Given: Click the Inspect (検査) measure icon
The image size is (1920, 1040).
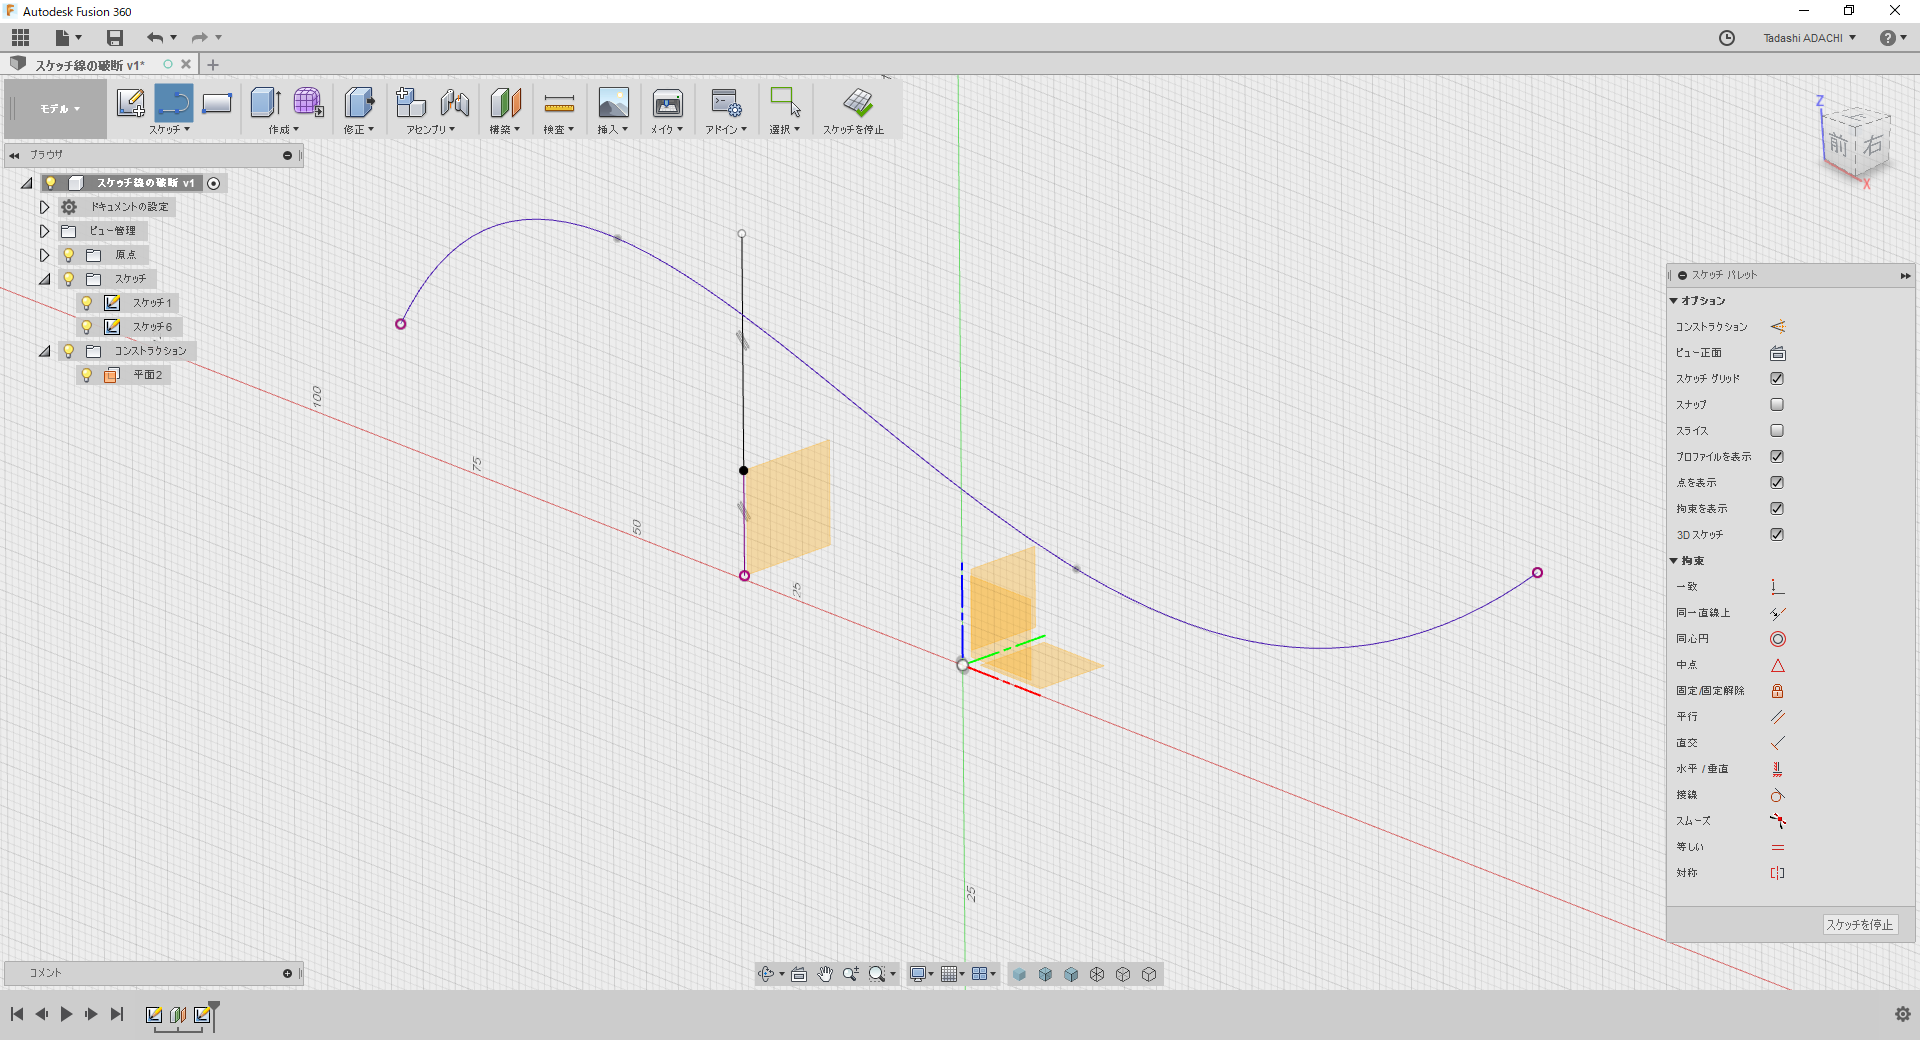Looking at the screenshot, I should [559, 103].
